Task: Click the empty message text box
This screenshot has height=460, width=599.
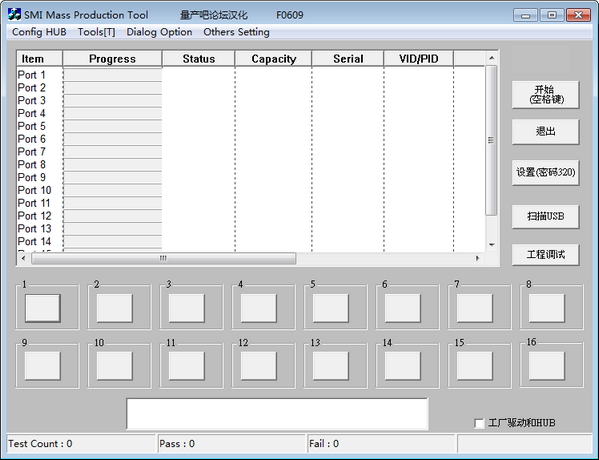Action: (x=277, y=414)
